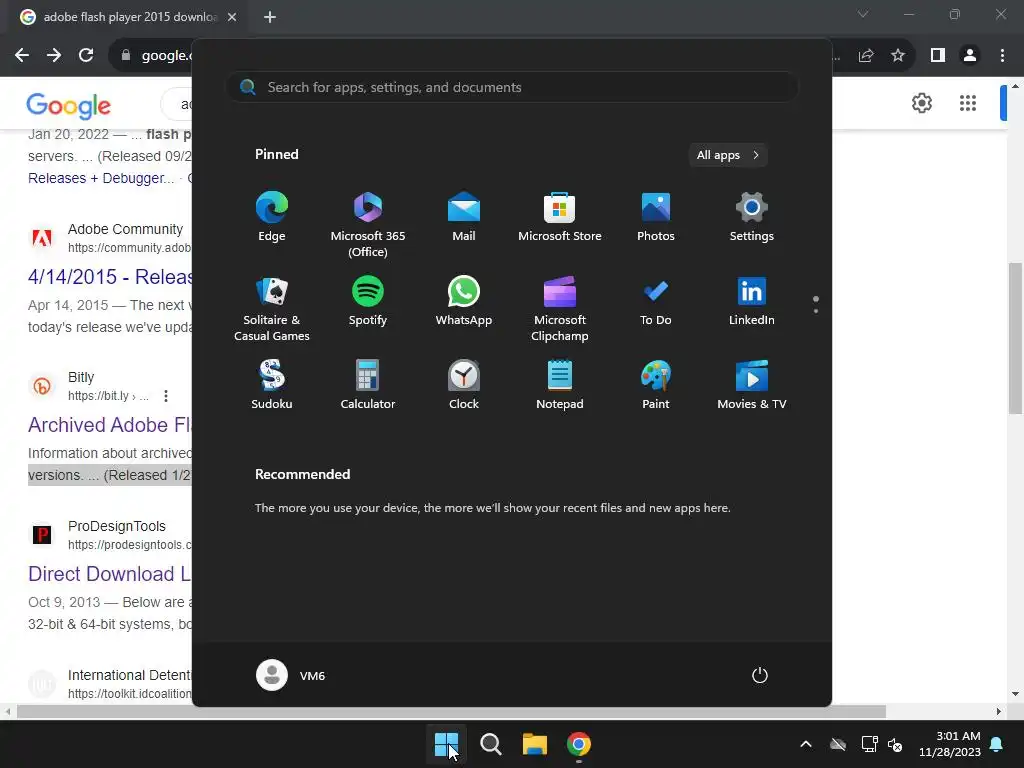Open the Google apps grid
1024x768 pixels.
coord(968,103)
